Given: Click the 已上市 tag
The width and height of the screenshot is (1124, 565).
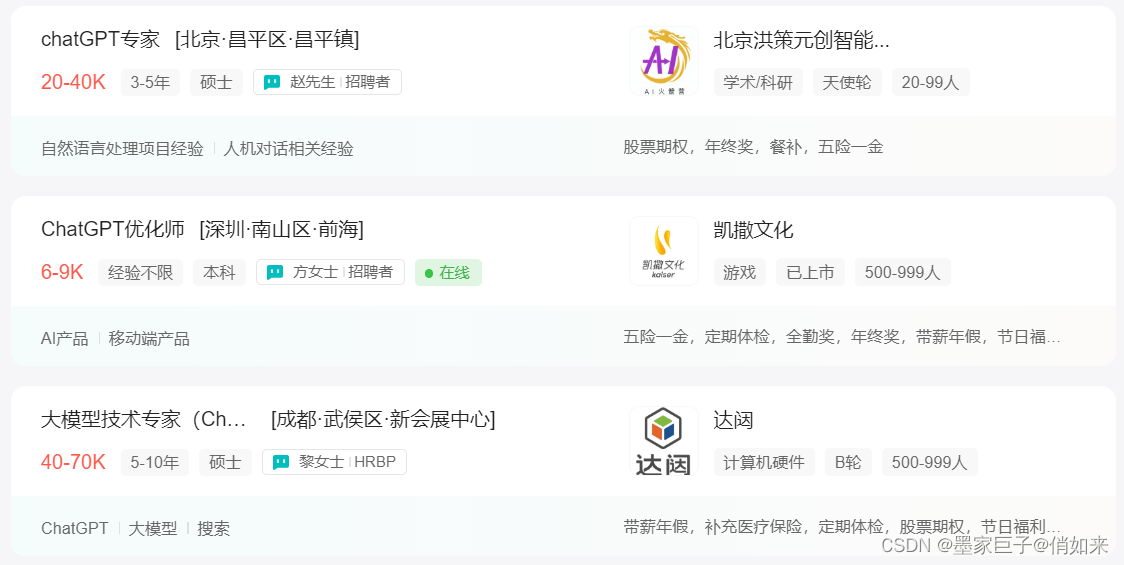Looking at the screenshot, I should 810,272.
